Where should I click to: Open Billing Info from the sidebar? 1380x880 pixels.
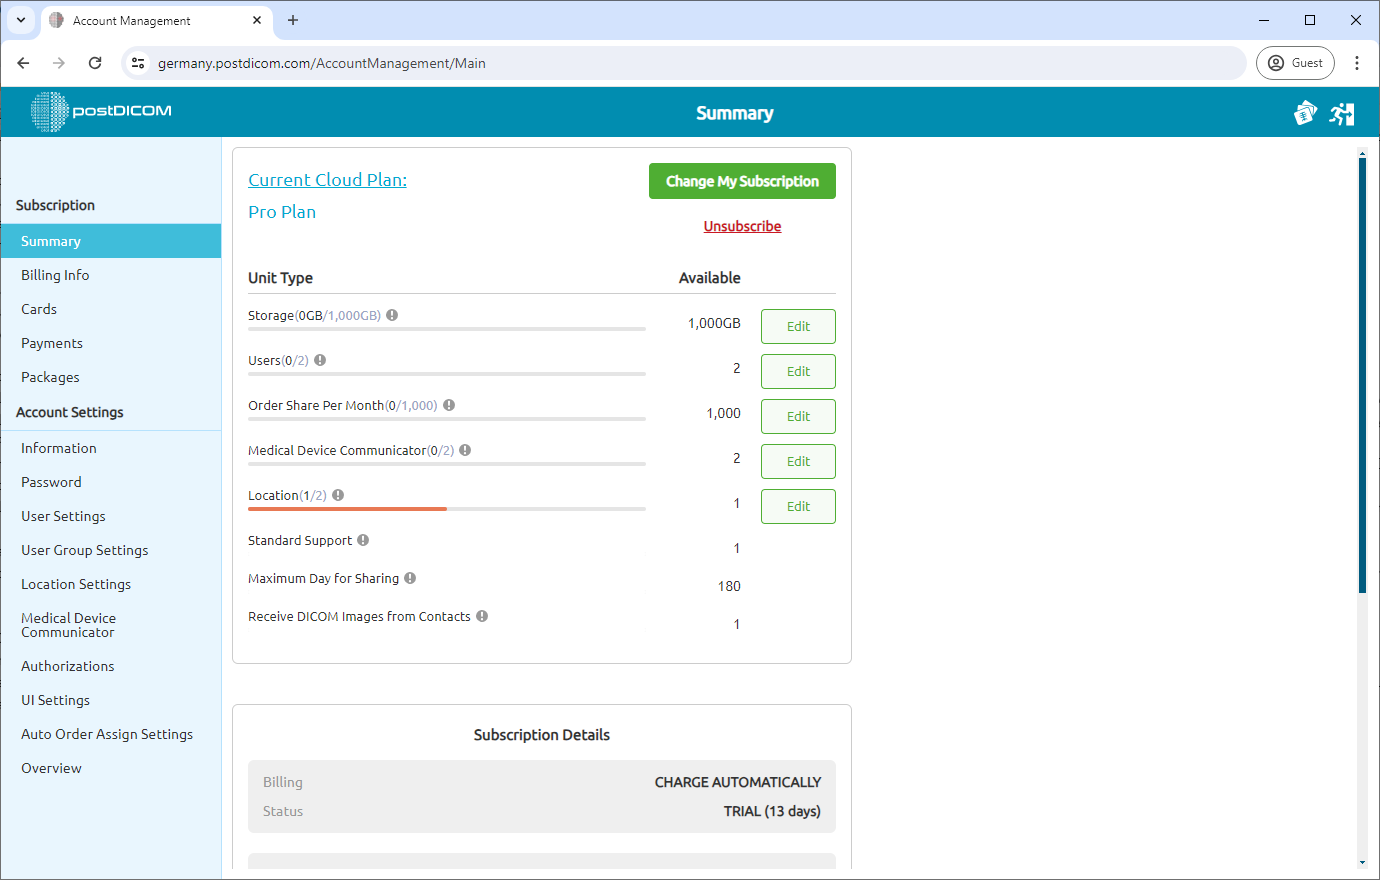pyautogui.click(x=55, y=274)
